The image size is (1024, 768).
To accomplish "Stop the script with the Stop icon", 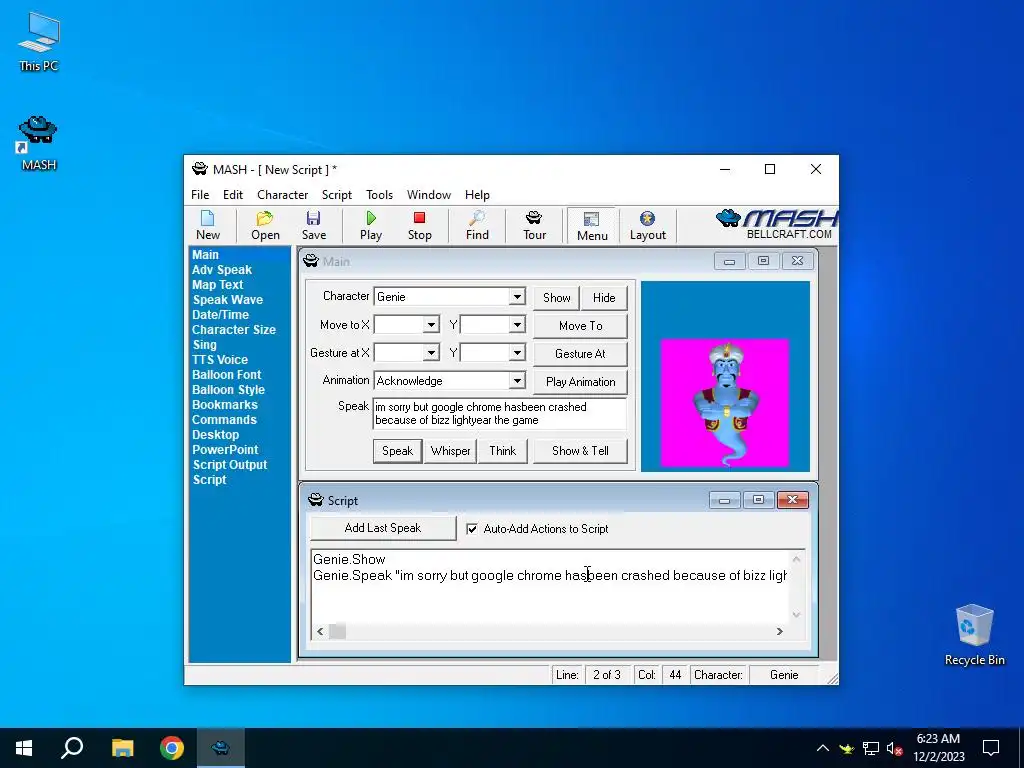I will [x=419, y=225].
